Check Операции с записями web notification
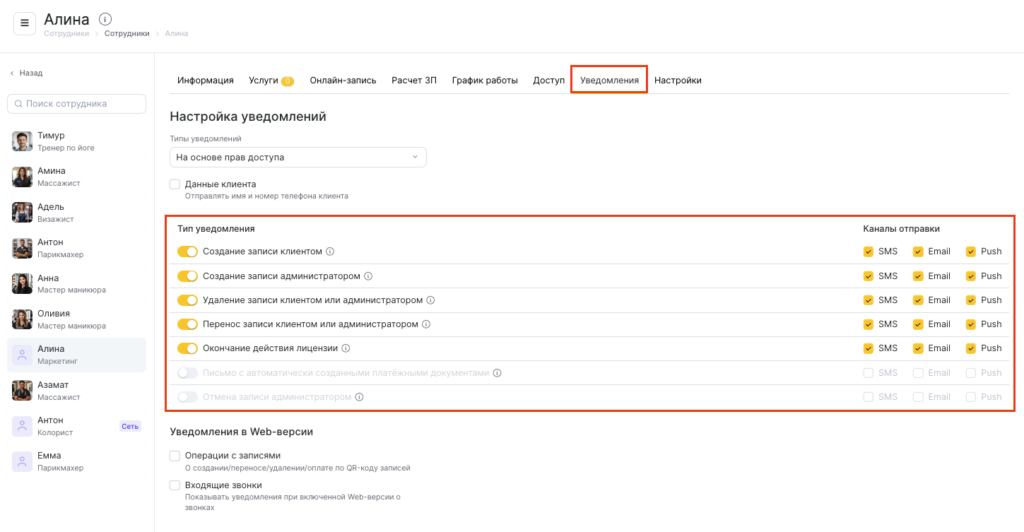This screenshot has height=532, width=1024. tap(175, 455)
